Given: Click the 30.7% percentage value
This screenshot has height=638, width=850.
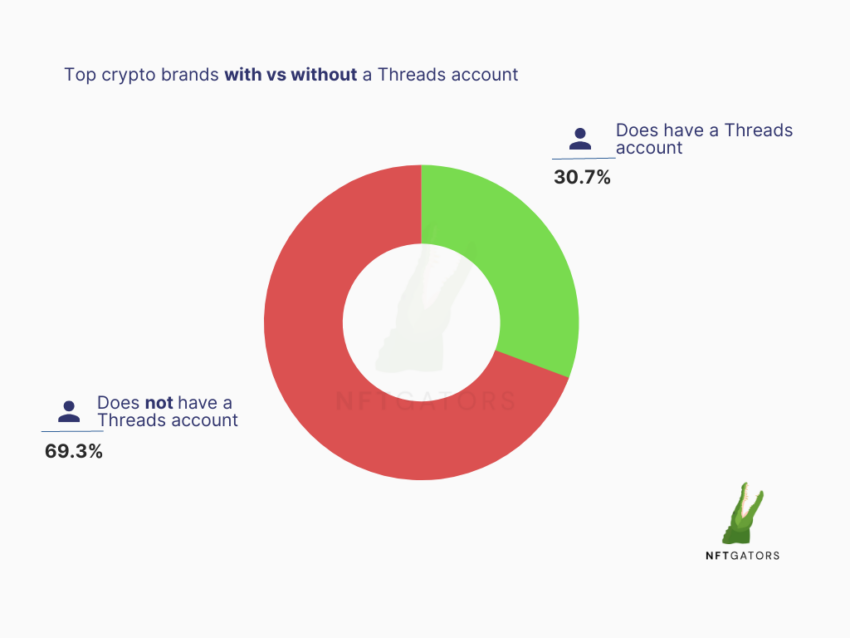Looking at the screenshot, I should coord(582,177).
